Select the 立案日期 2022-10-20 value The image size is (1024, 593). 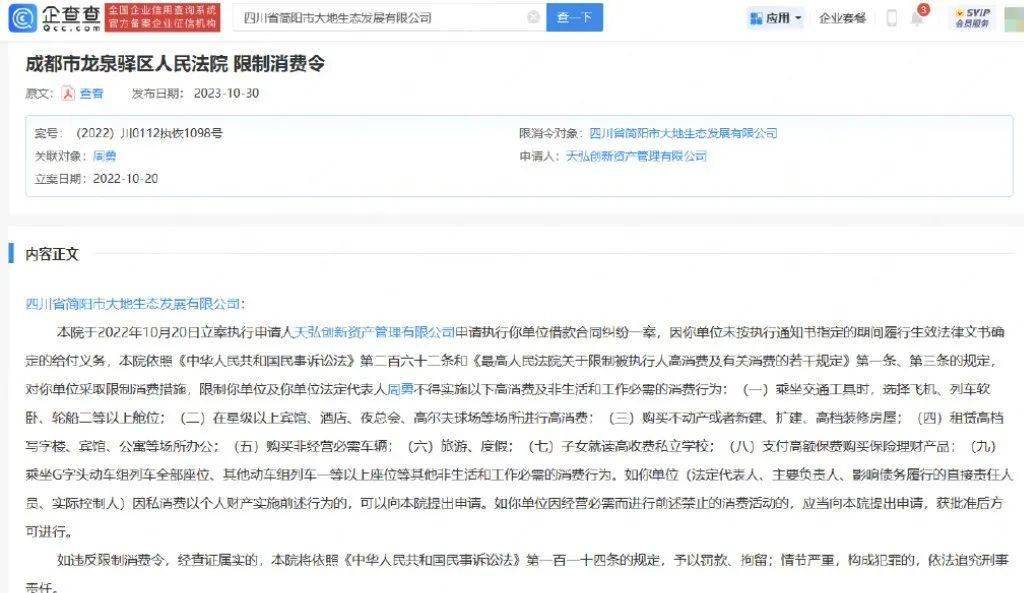(x=125, y=179)
